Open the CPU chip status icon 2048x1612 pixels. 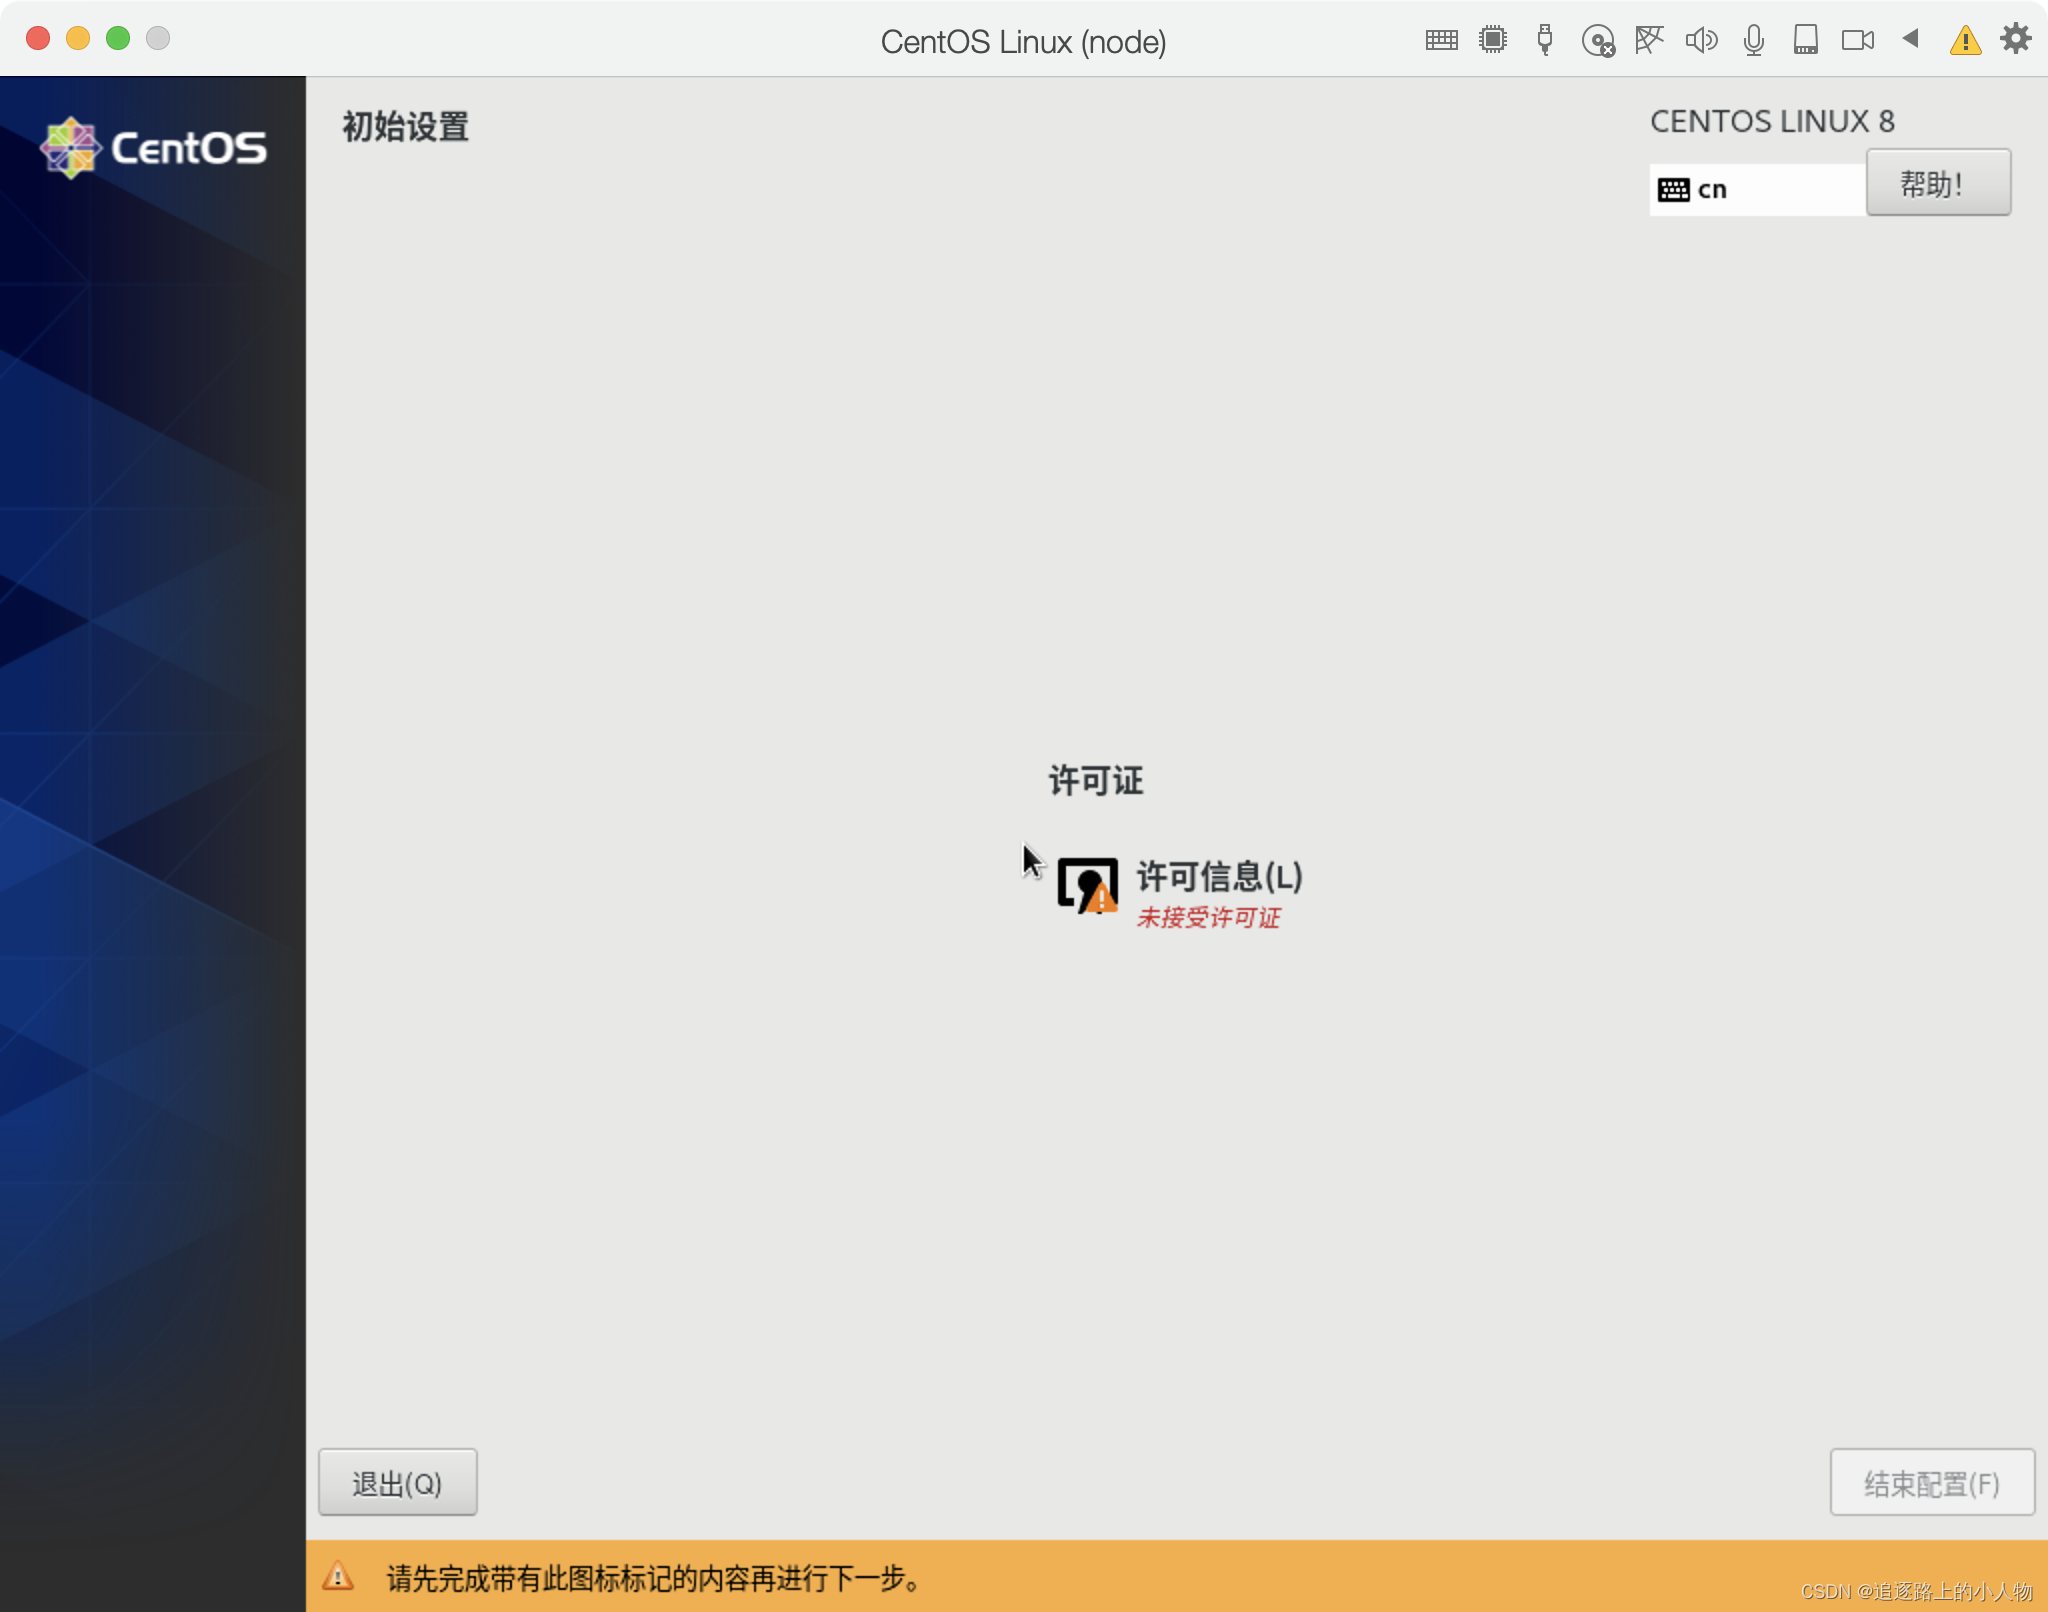1493,40
